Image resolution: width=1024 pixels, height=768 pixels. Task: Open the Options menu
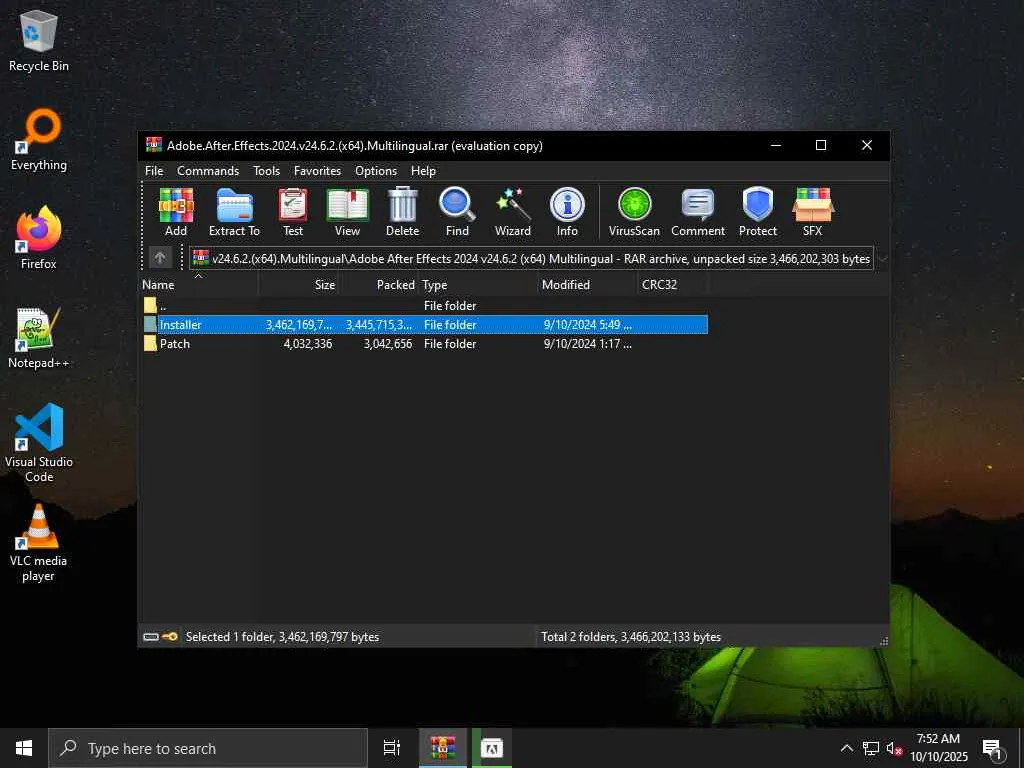[376, 170]
